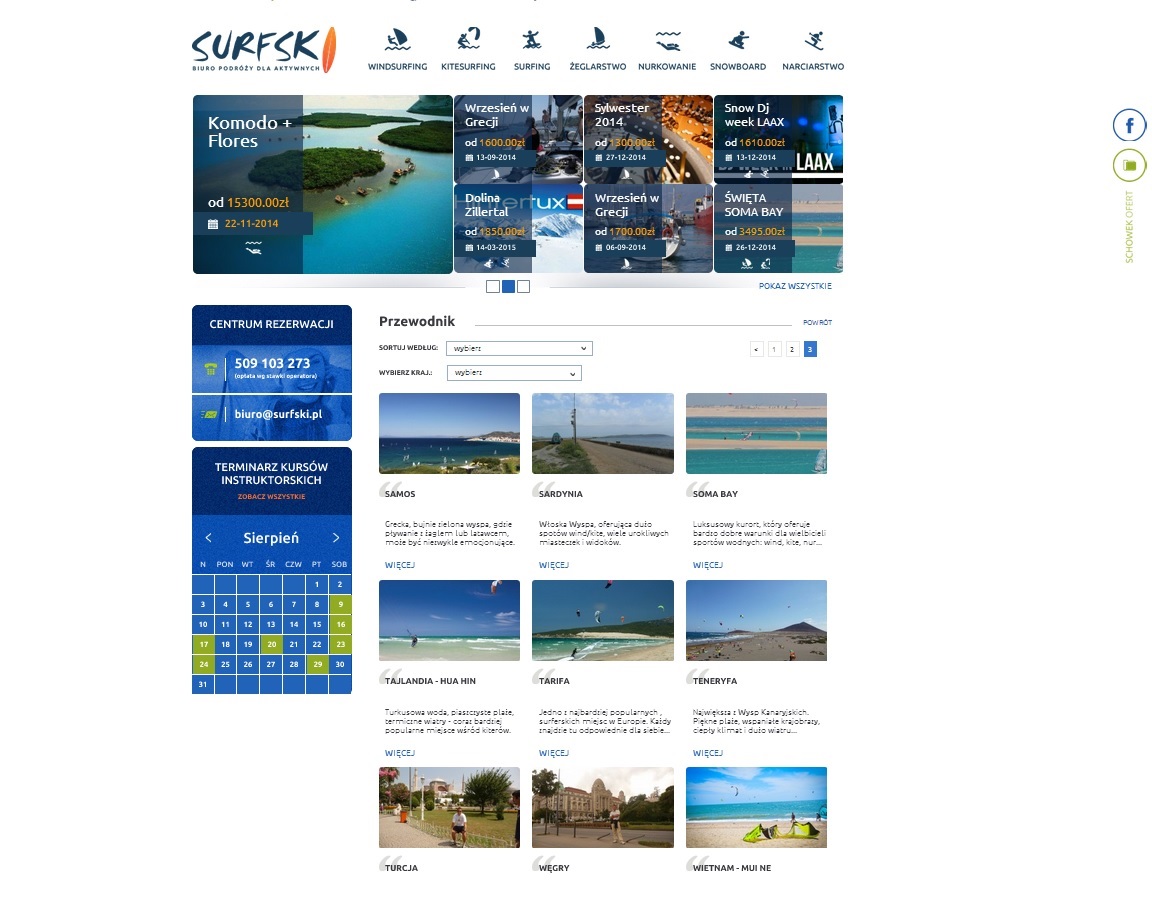
Task: Open the Narciarstwo skiing icon
Action: [813, 40]
